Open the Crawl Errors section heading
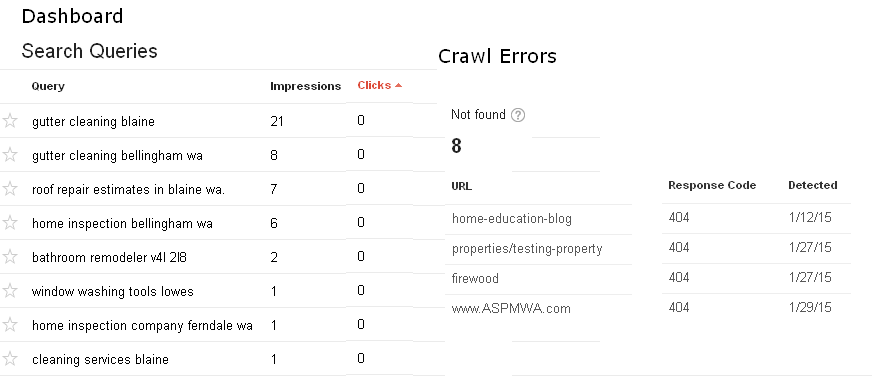 497,56
